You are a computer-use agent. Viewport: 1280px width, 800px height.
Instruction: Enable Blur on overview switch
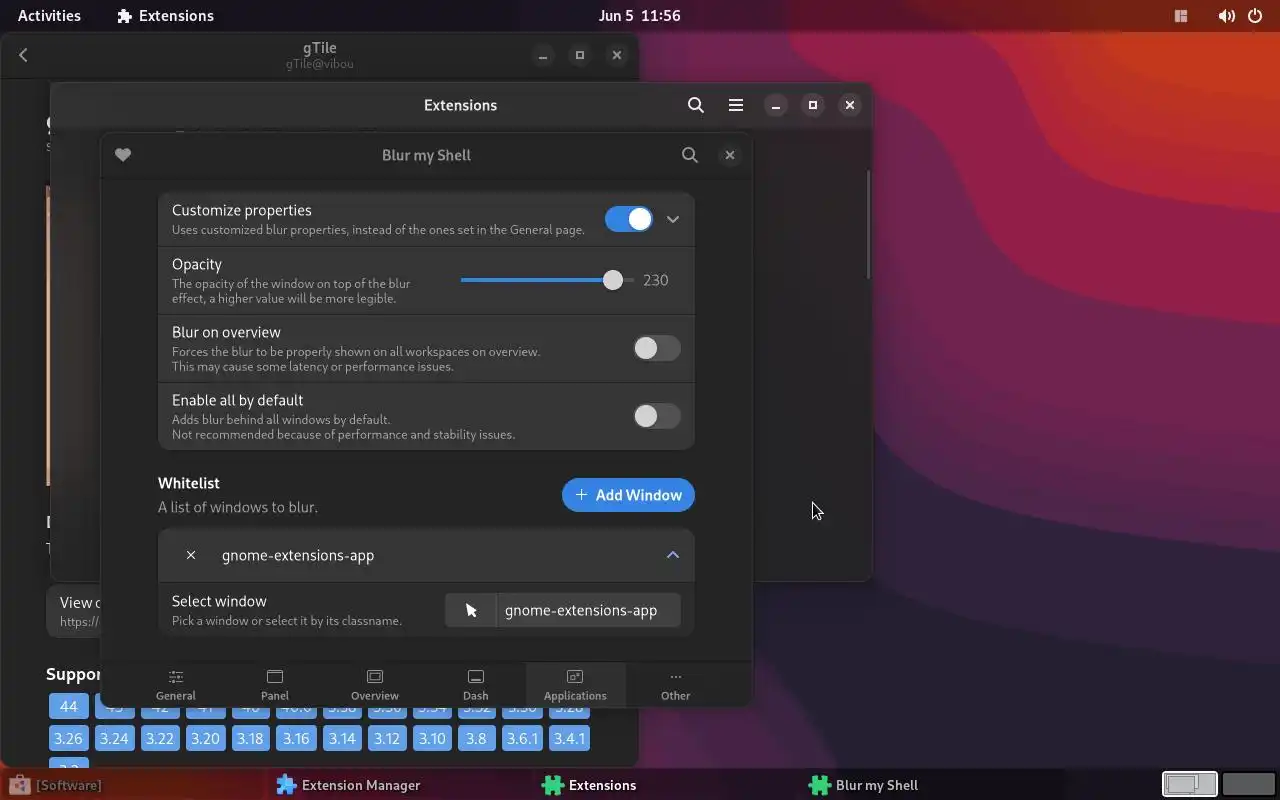[x=657, y=348]
